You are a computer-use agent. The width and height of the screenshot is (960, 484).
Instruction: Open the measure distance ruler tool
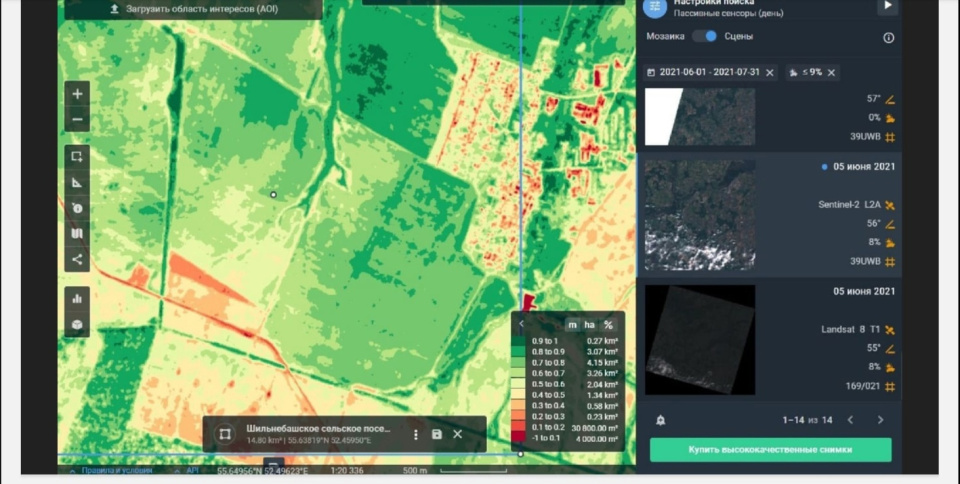point(77,182)
